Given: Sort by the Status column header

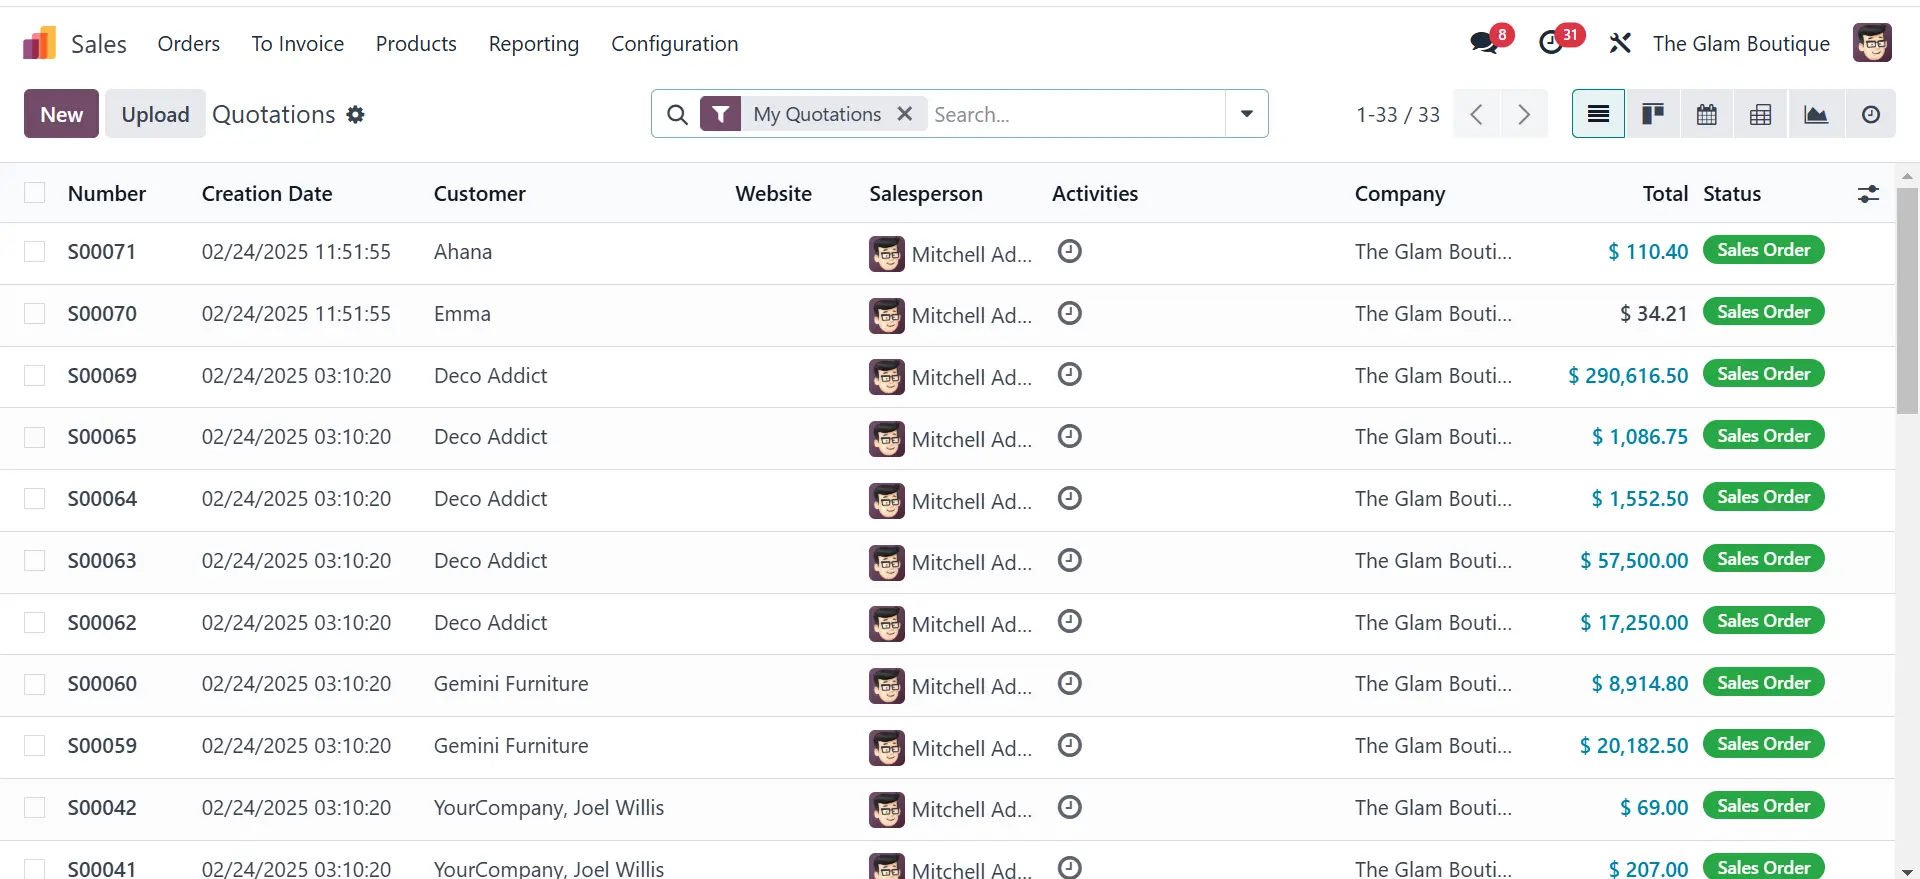Looking at the screenshot, I should point(1732,194).
